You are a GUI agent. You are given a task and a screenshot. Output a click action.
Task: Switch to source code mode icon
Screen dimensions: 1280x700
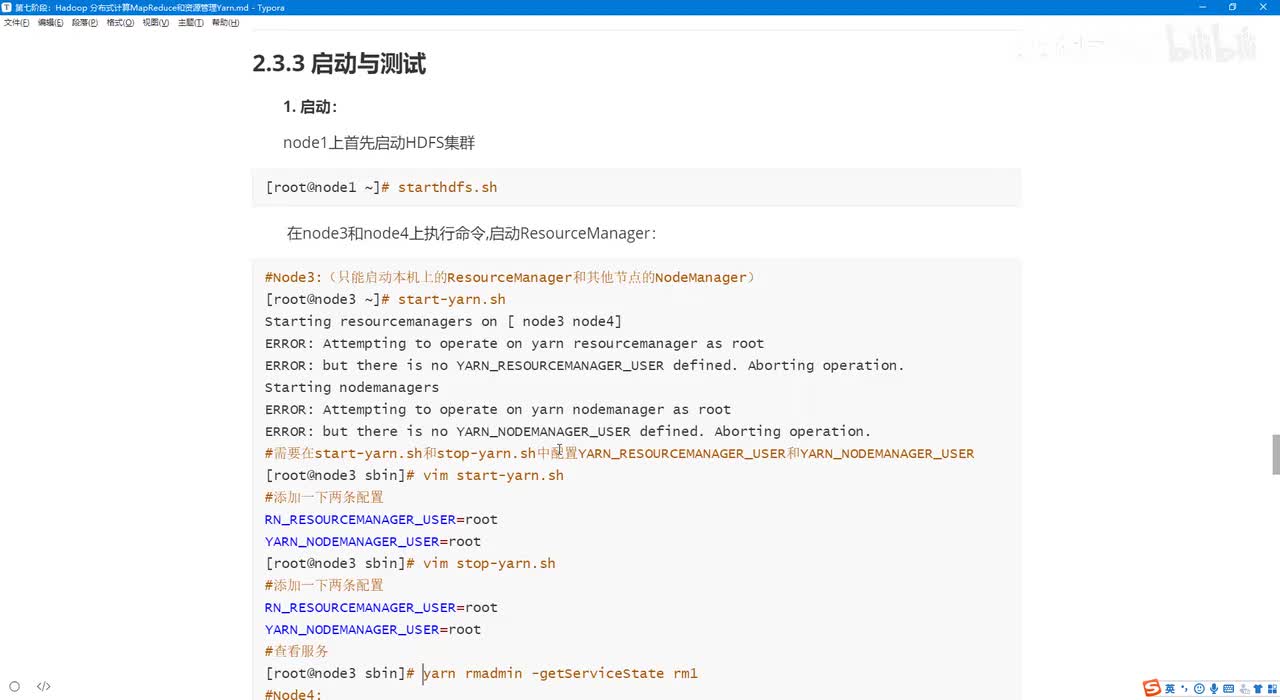pos(44,686)
